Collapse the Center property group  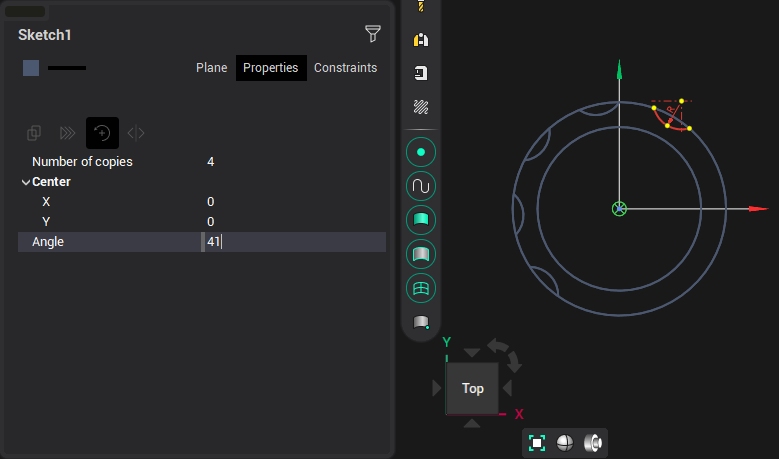[x=26, y=182]
